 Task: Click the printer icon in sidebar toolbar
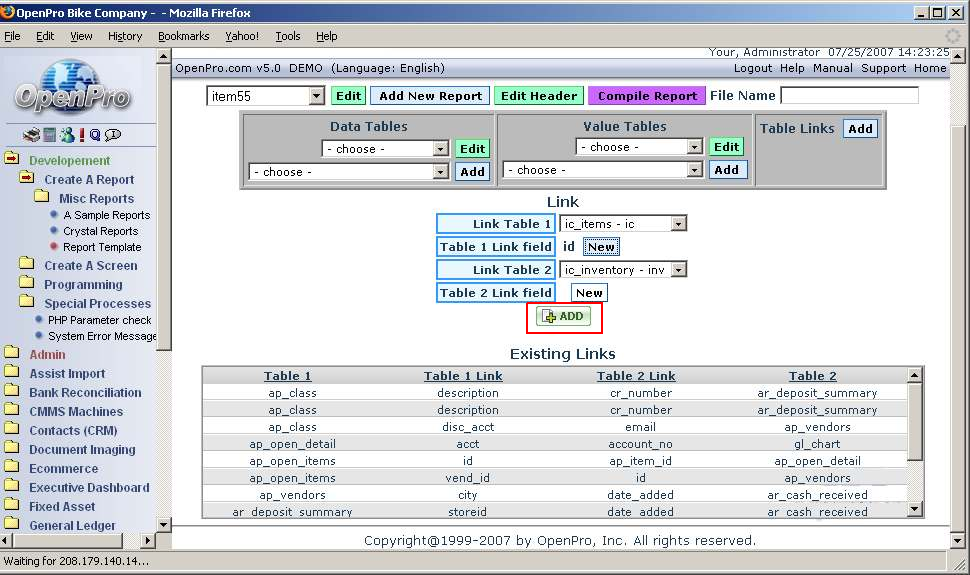(31, 135)
